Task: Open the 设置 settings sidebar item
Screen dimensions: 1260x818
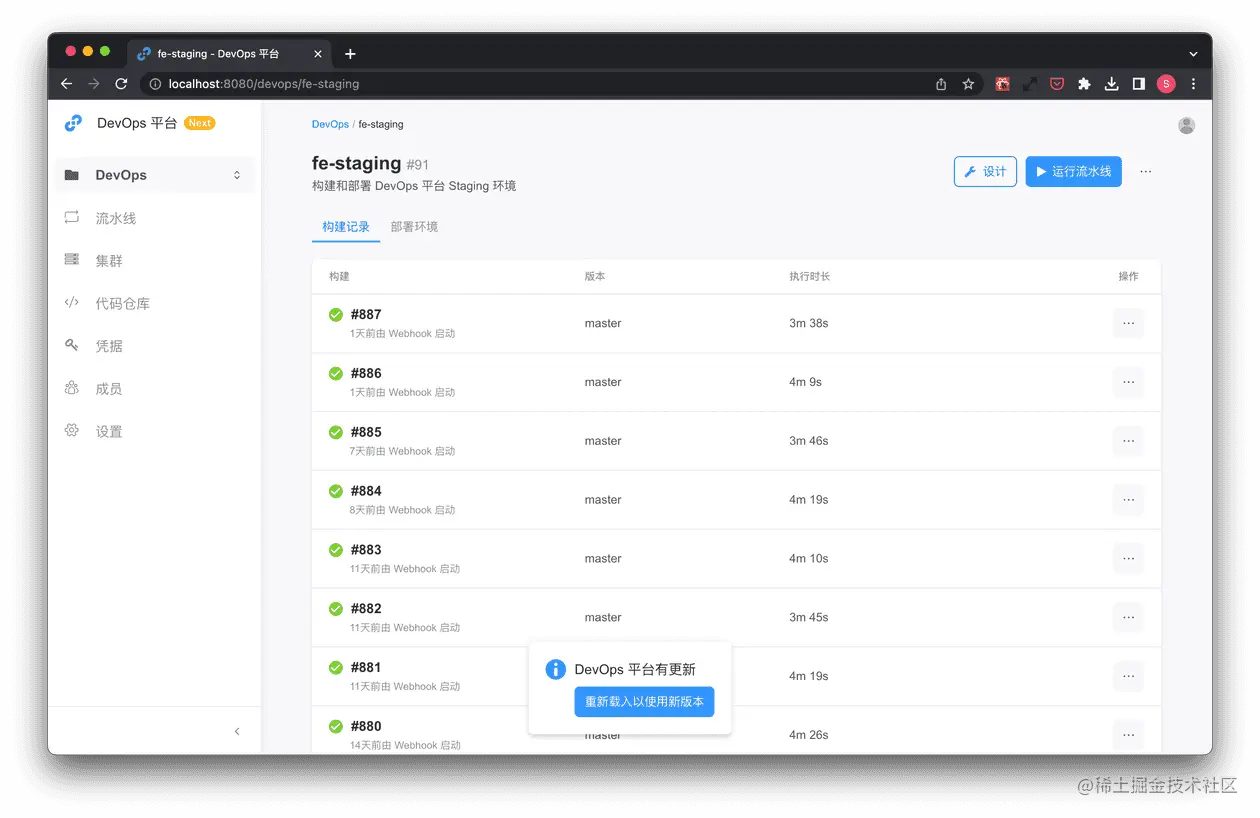Action: pos(155,431)
